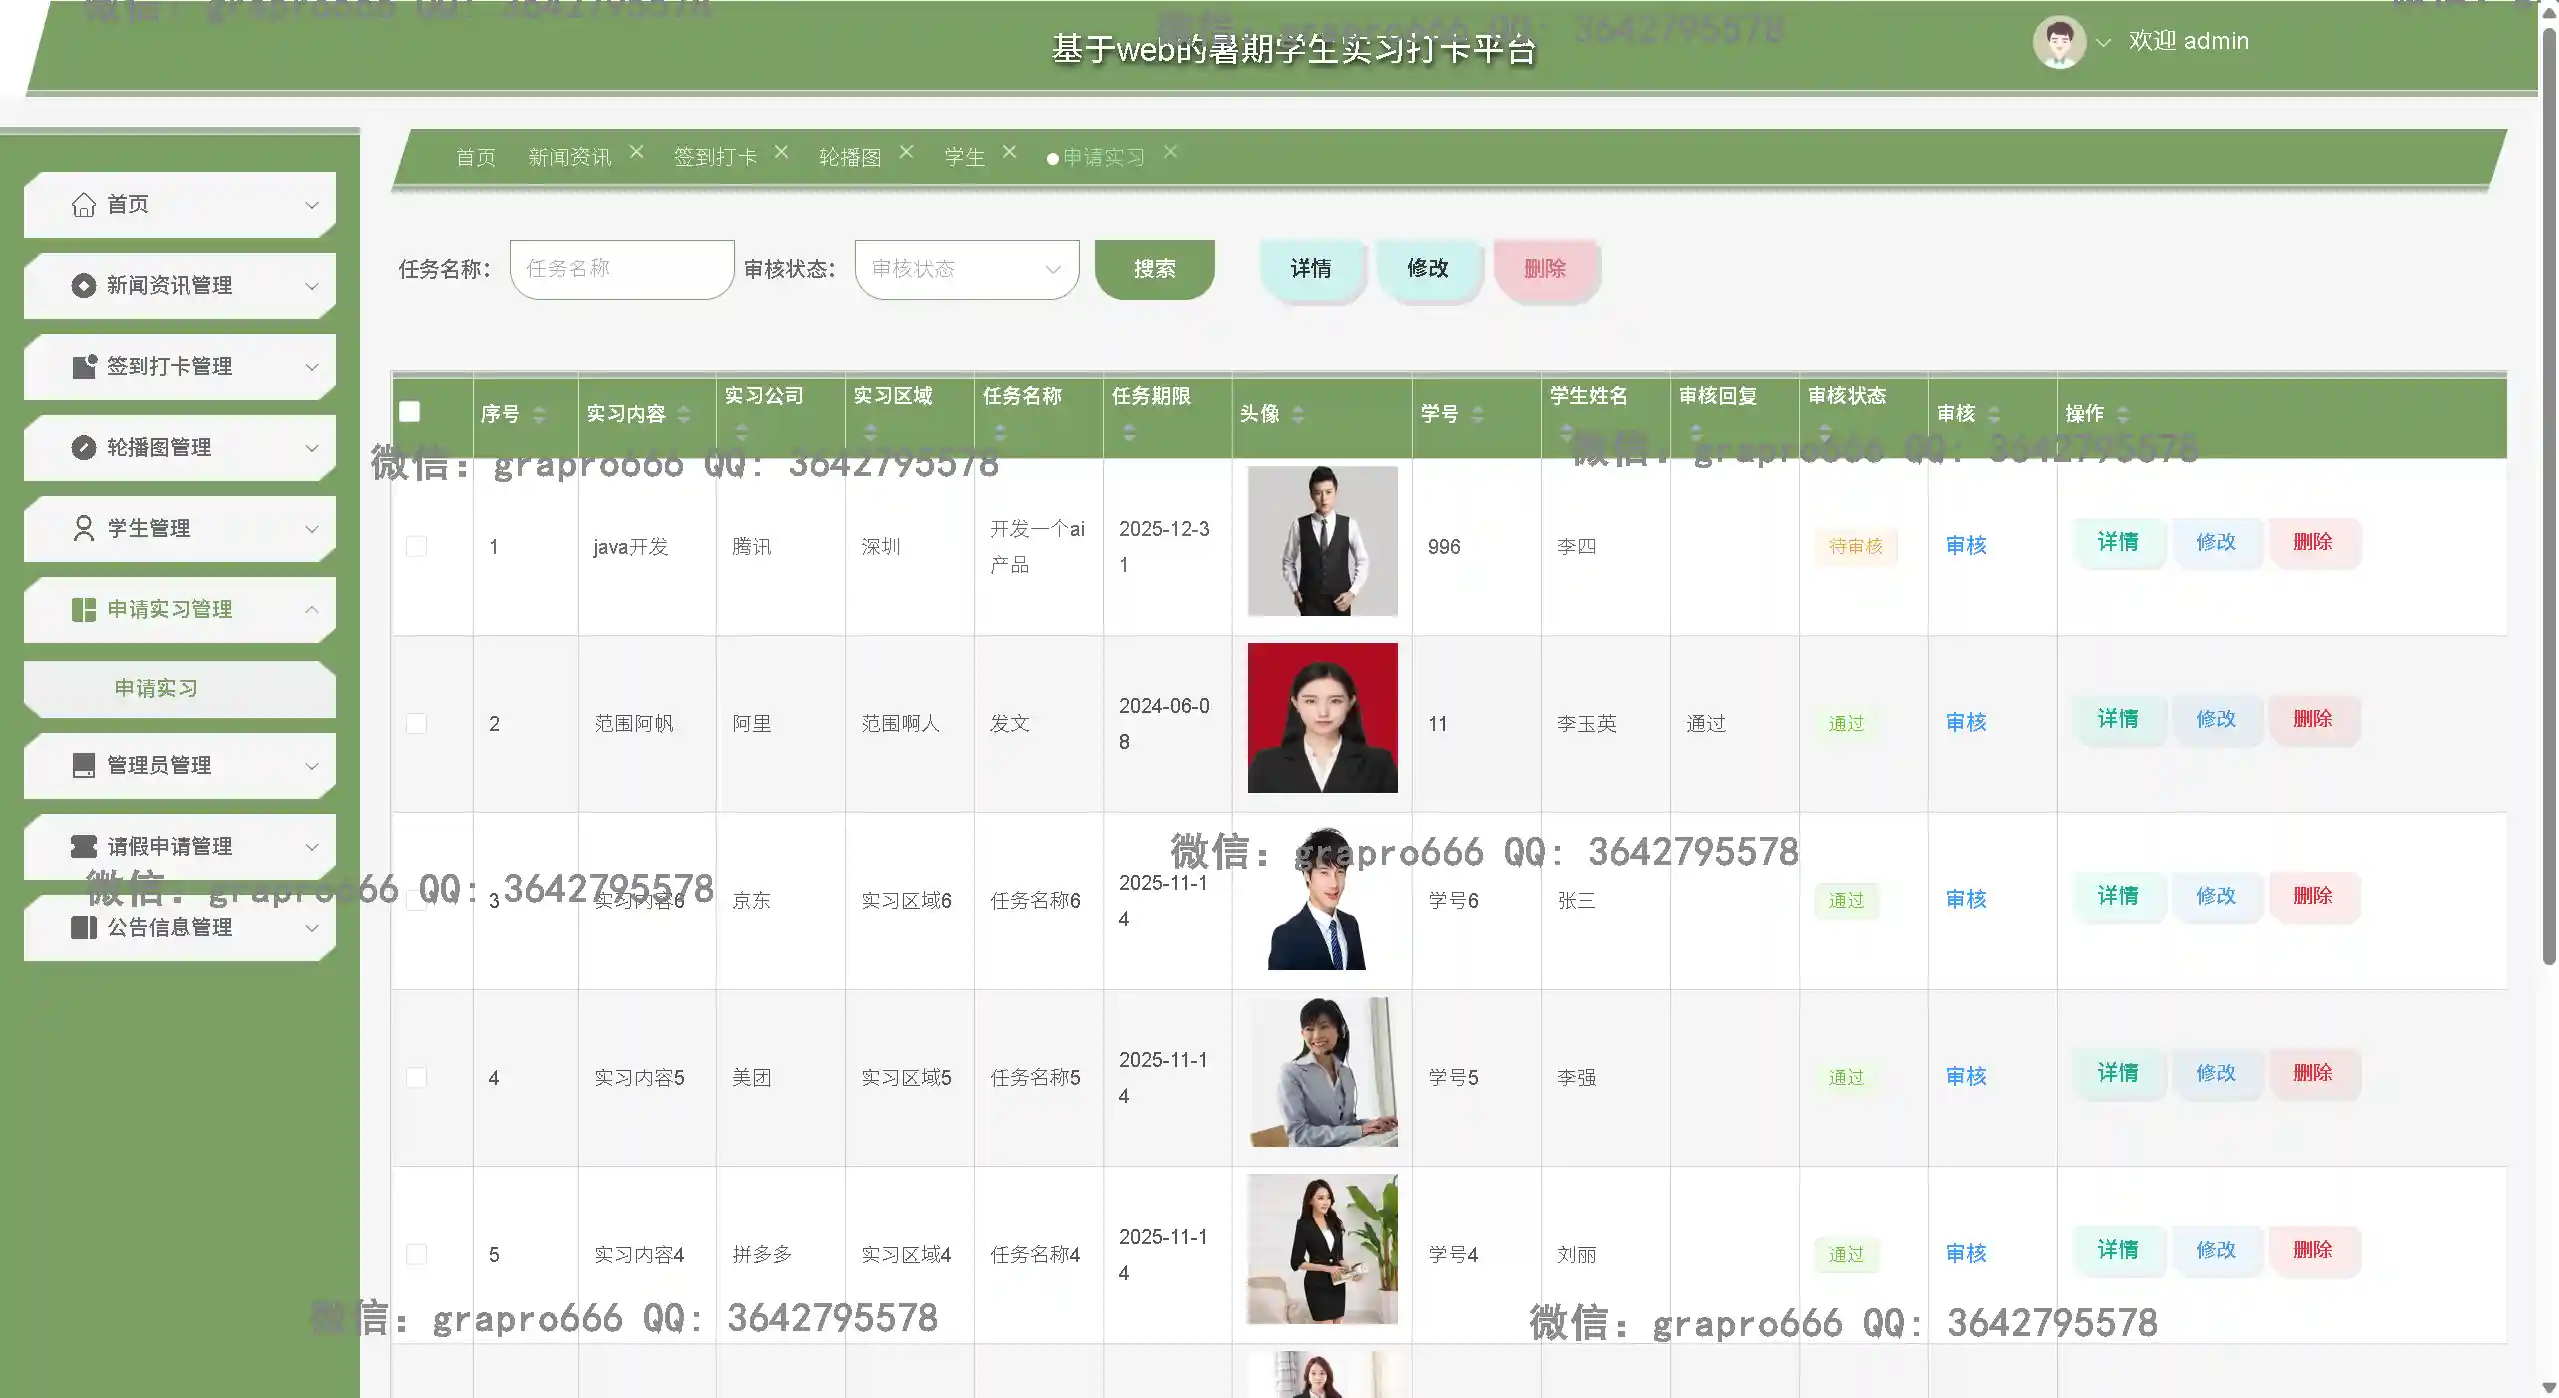Viewport: 2559px width, 1398px height.
Task: Click the admin user avatar icon
Action: point(2058,42)
